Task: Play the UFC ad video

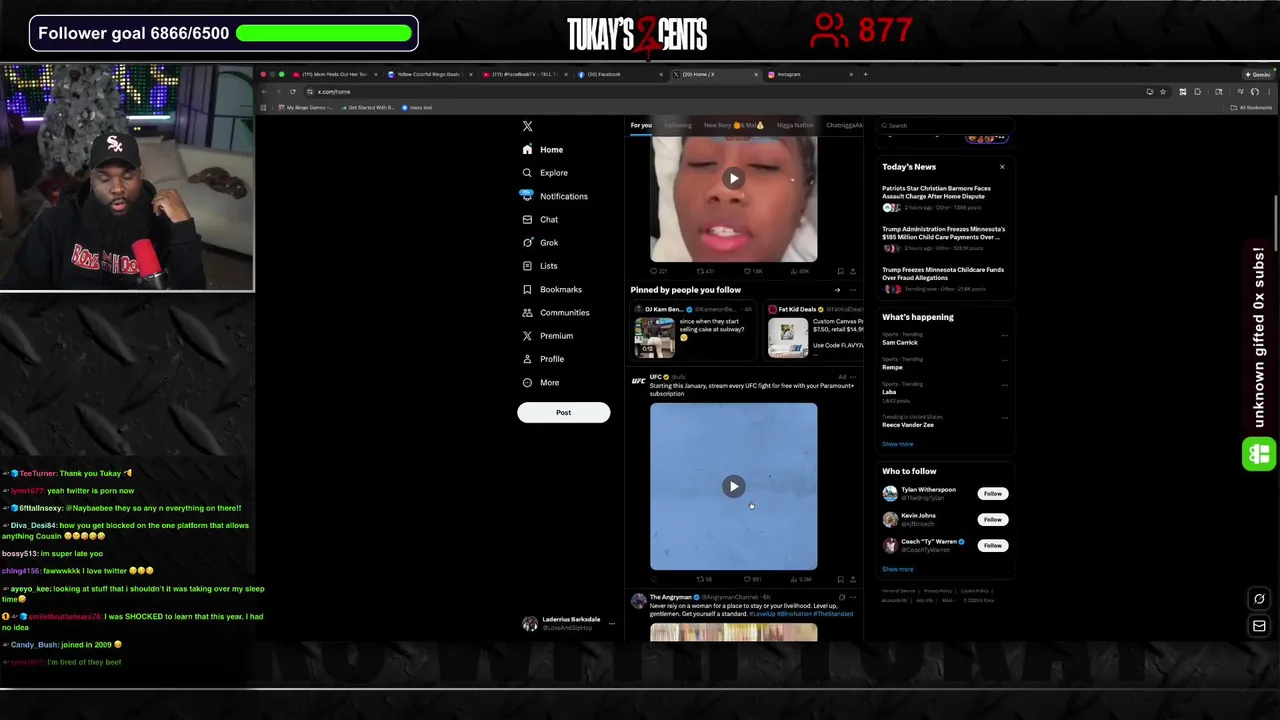Action: point(733,487)
